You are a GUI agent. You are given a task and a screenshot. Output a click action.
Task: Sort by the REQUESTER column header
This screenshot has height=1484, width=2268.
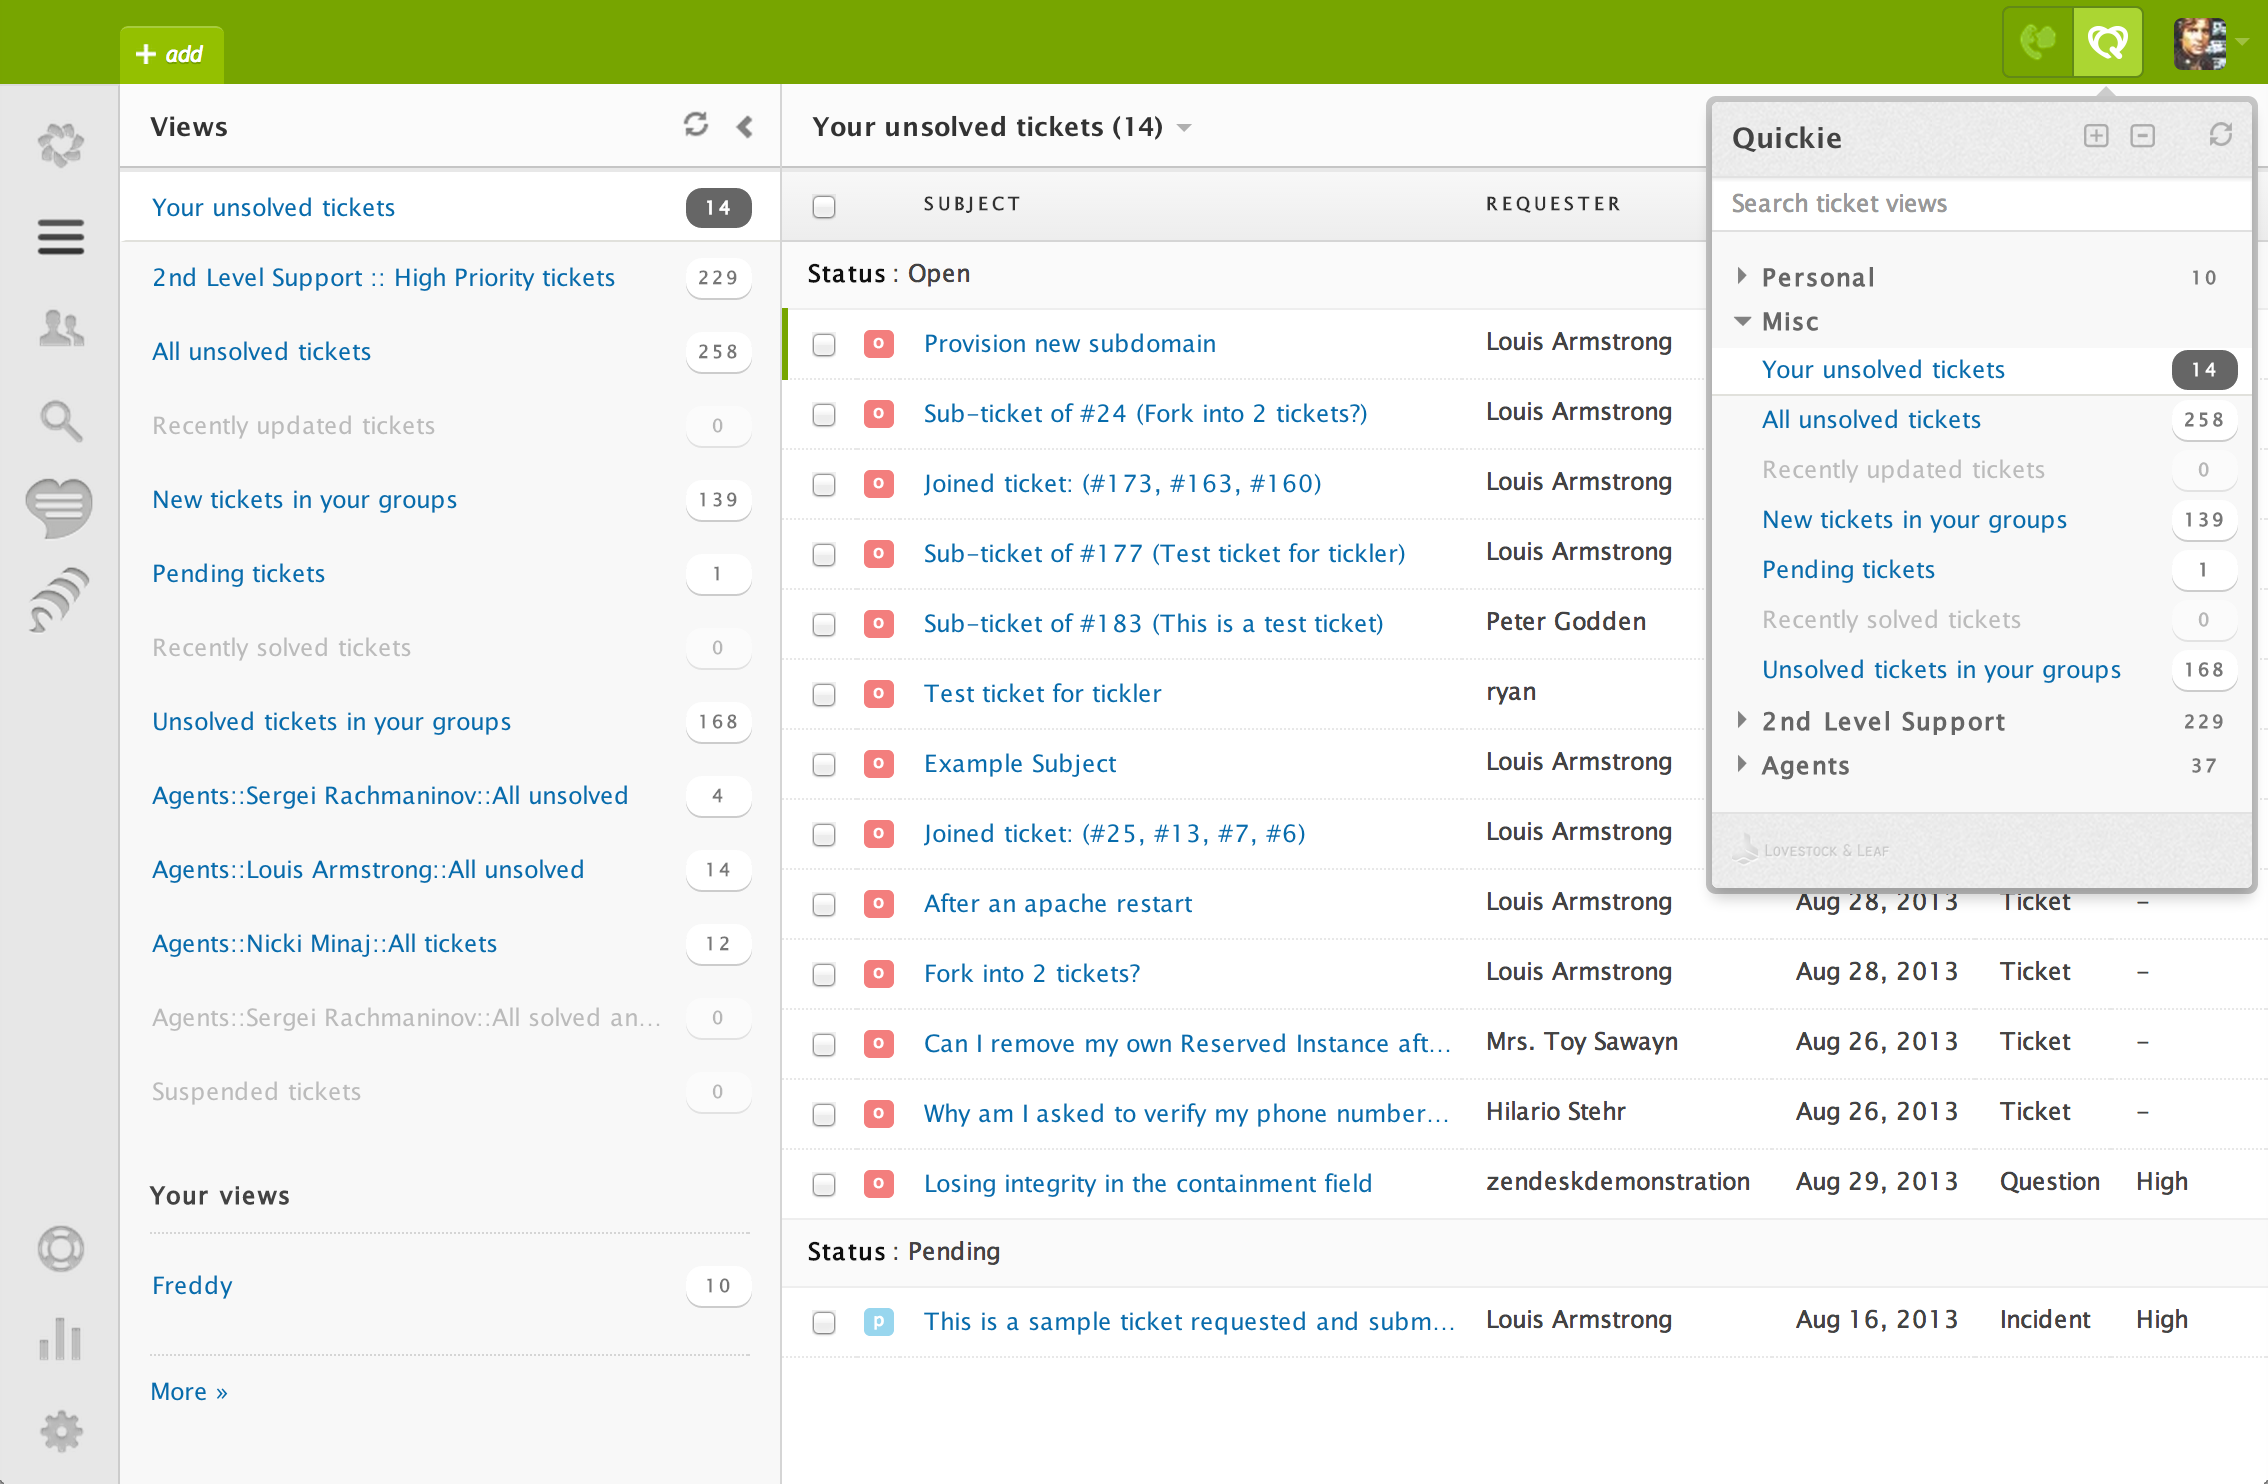pos(1553,204)
